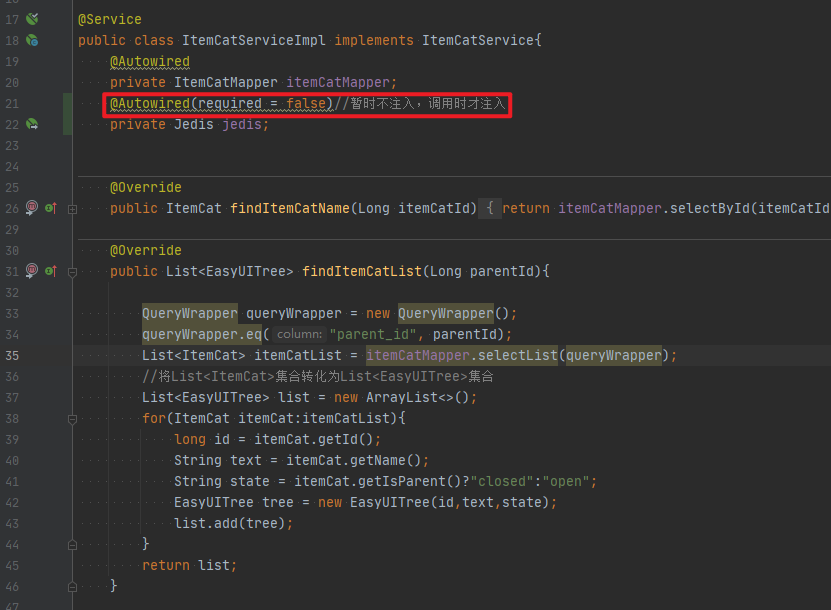Click the breakpoint gutter icon on line 26
Image resolution: width=831 pixels, height=610 pixels.
pos(32,208)
